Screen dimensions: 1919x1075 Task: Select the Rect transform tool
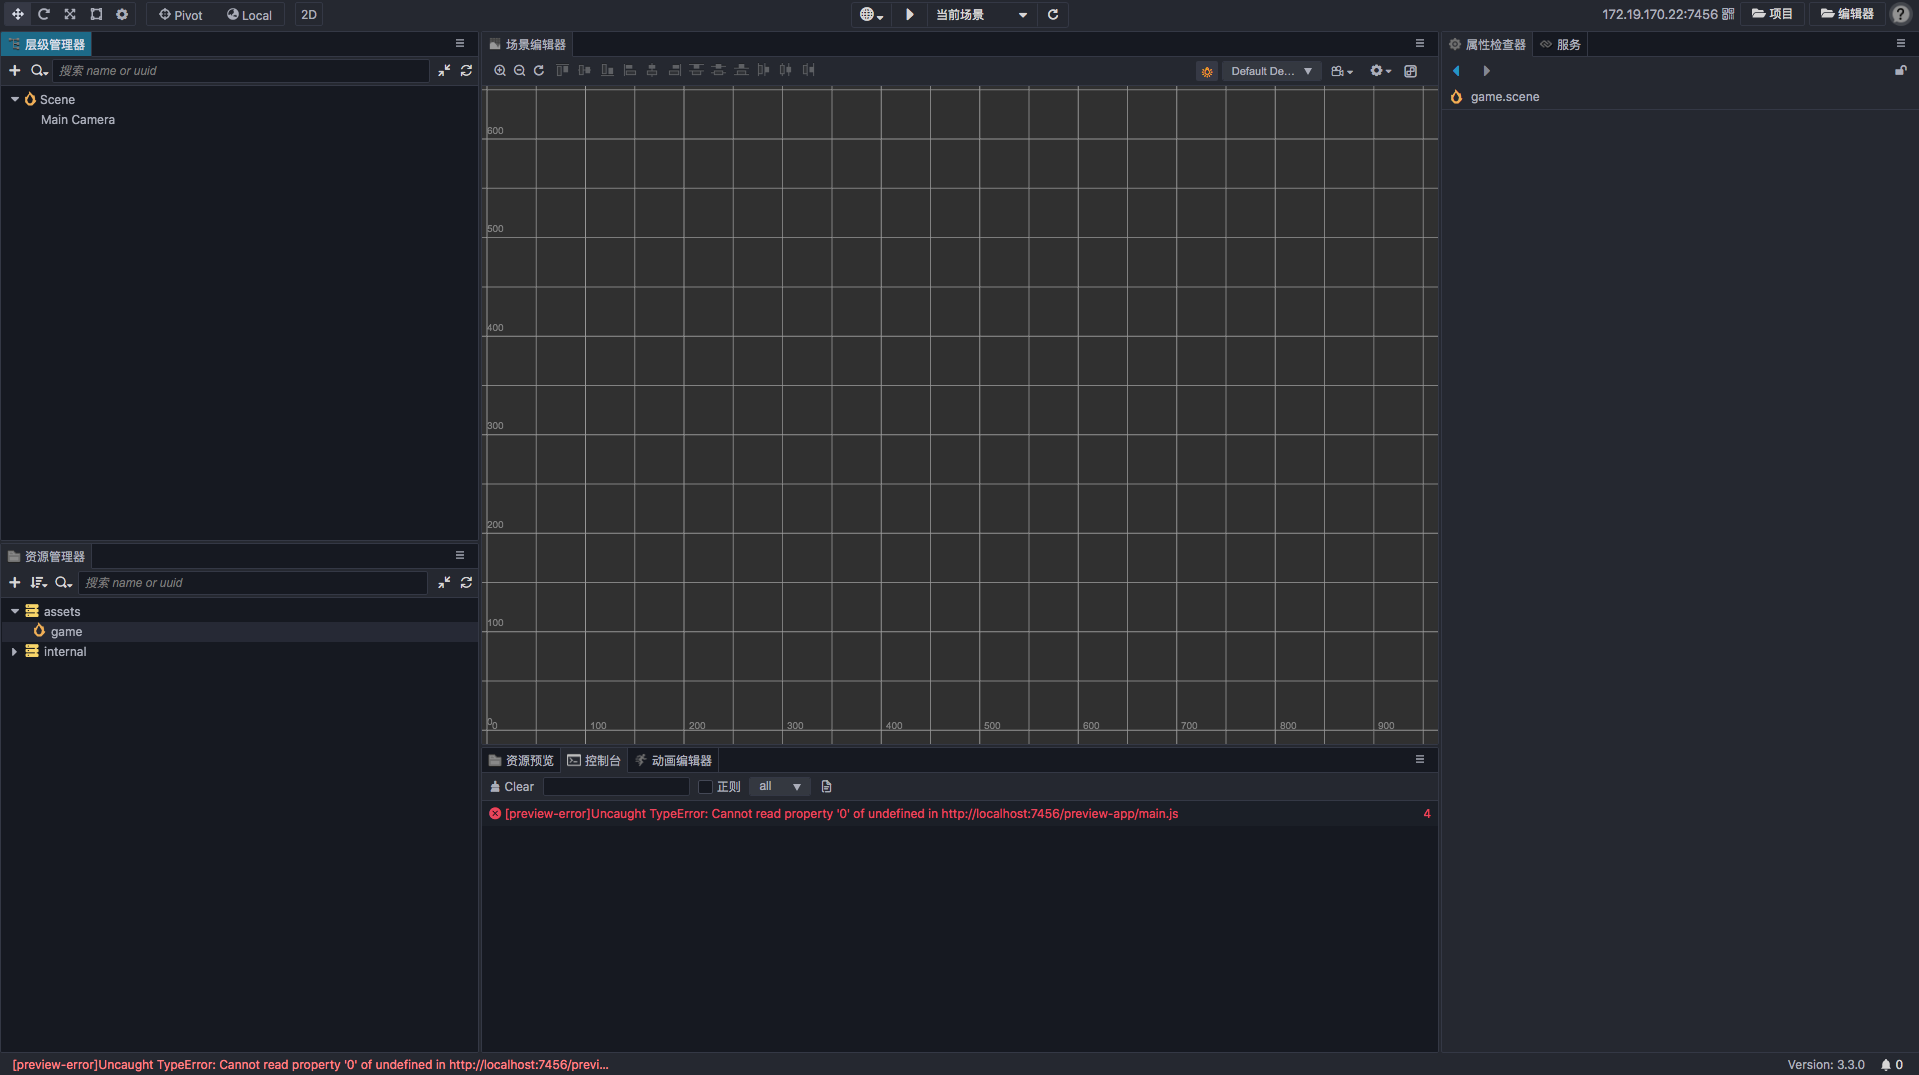[x=96, y=14]
